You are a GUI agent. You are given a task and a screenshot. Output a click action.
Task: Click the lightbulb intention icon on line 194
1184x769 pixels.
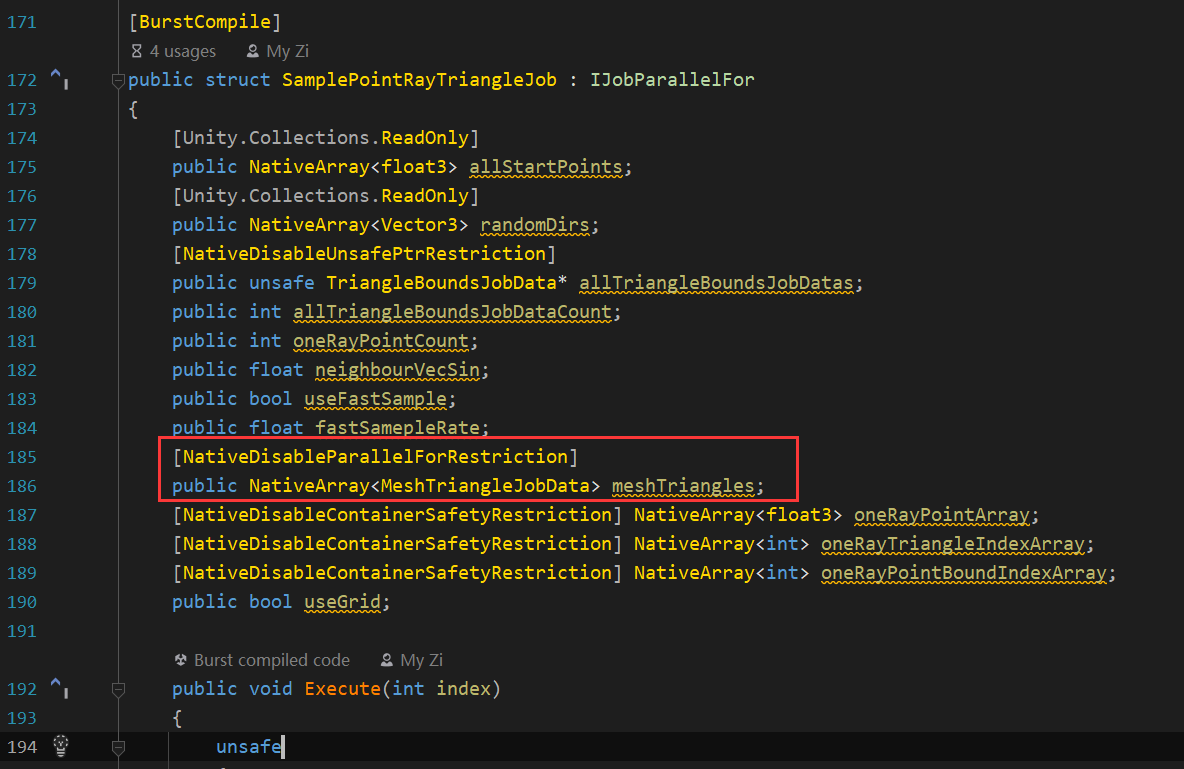61,746
